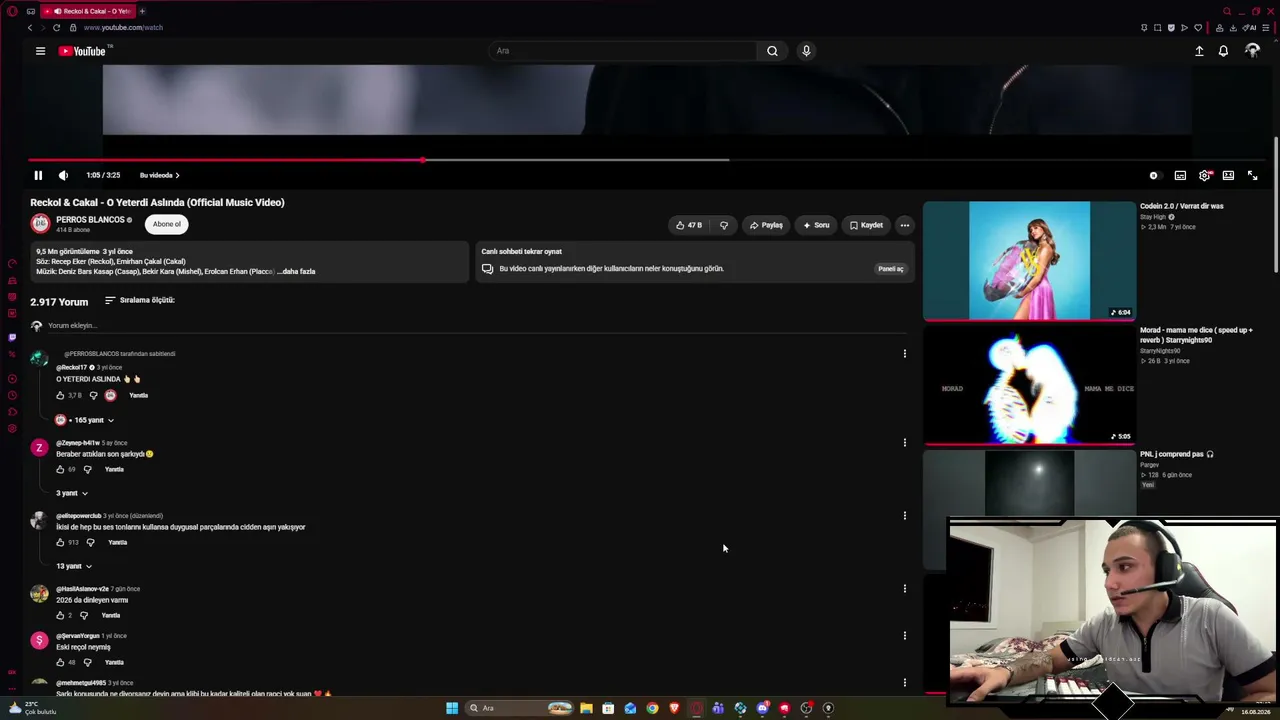Pause the video
Viewport: 1280px width, 720px height.
(x=38, y=175)
